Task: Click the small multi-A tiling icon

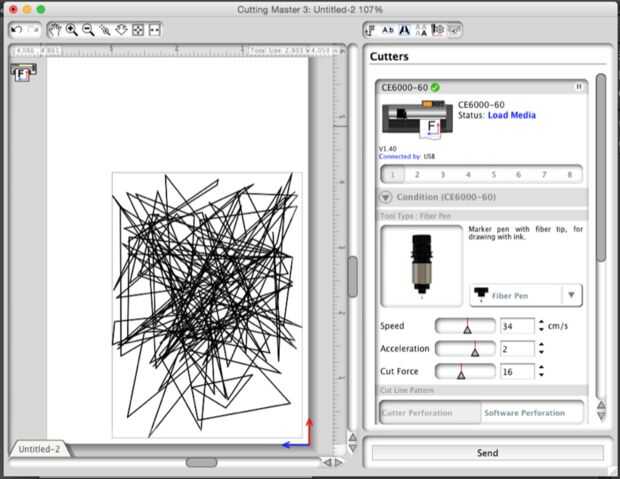Action: pyautogui.click(x=422, y=30)
